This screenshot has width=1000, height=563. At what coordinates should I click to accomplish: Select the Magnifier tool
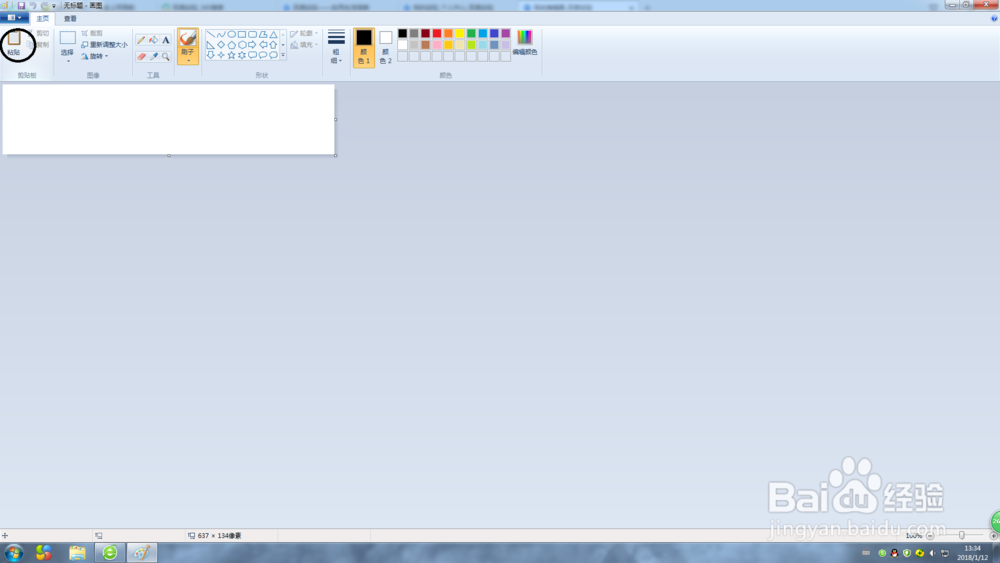click(x=166, y=56)
